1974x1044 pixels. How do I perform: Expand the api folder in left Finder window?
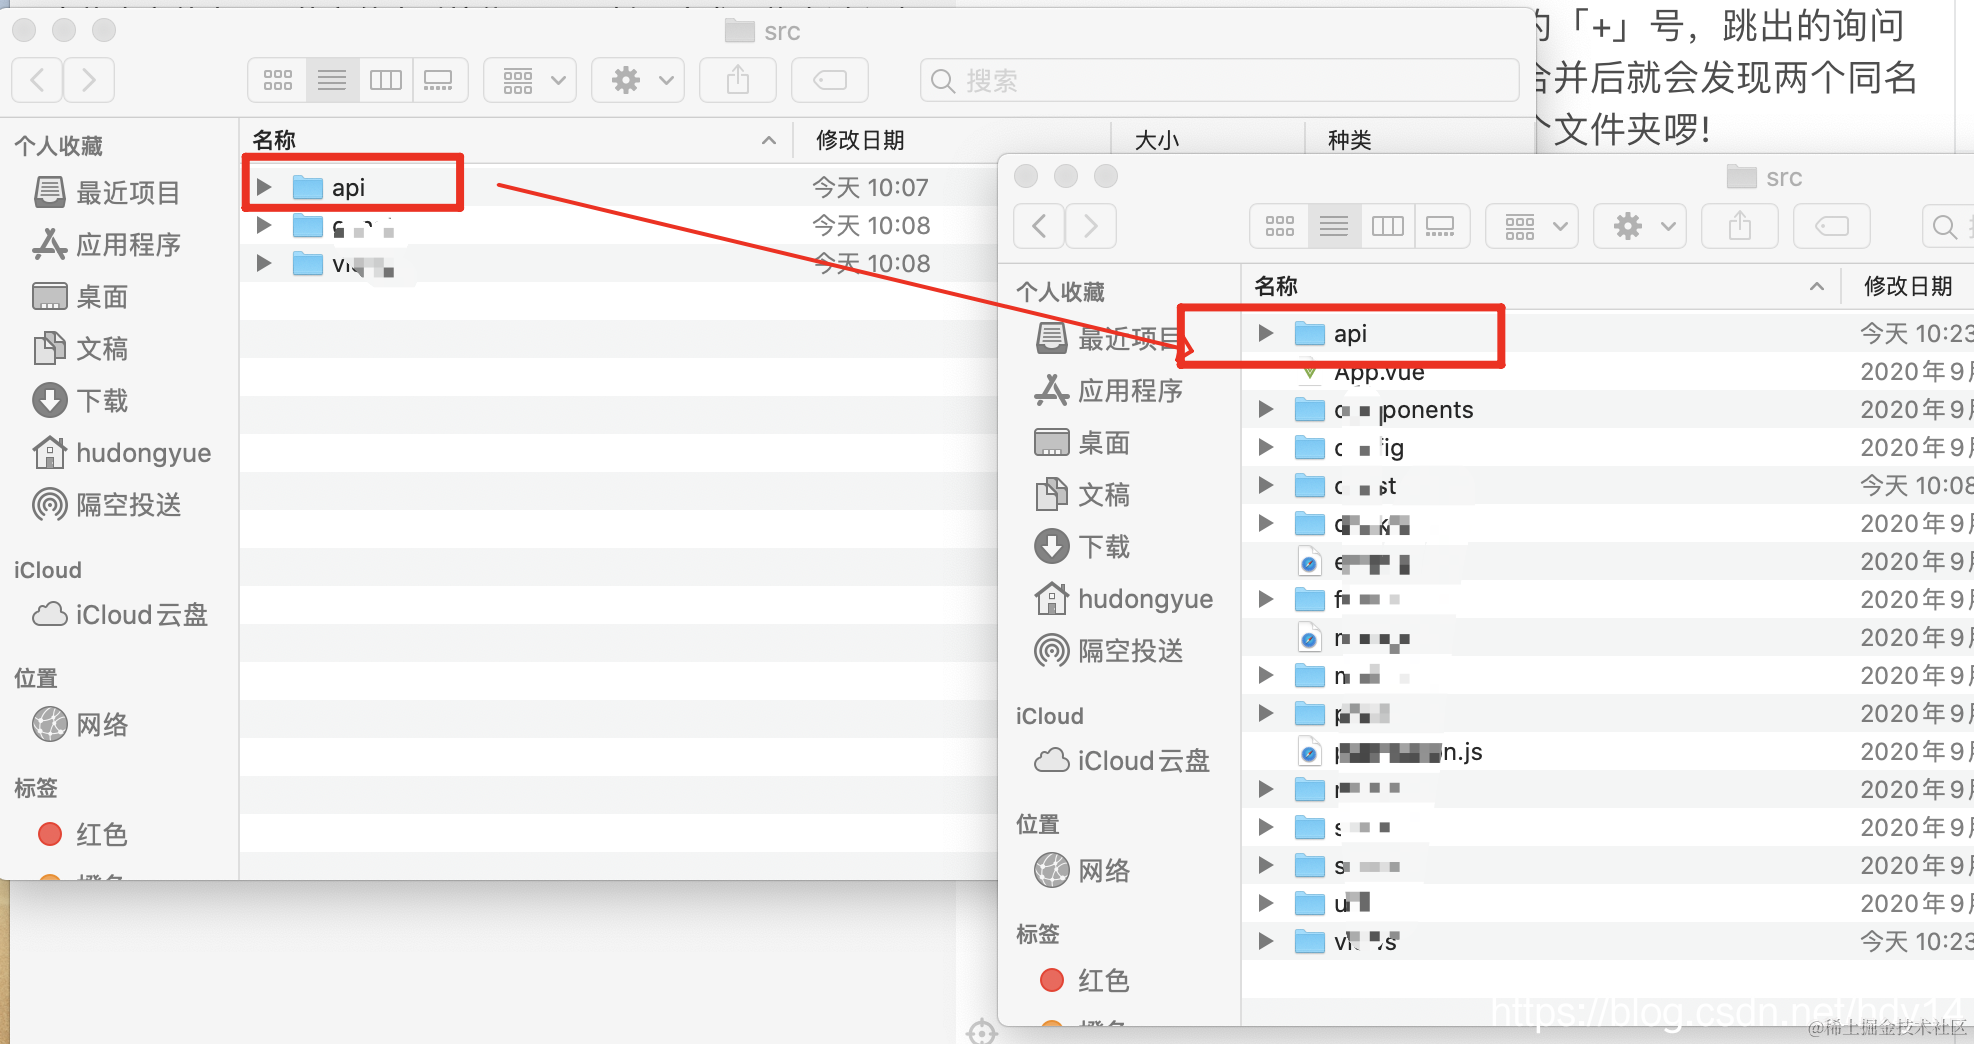click(264, 187)
